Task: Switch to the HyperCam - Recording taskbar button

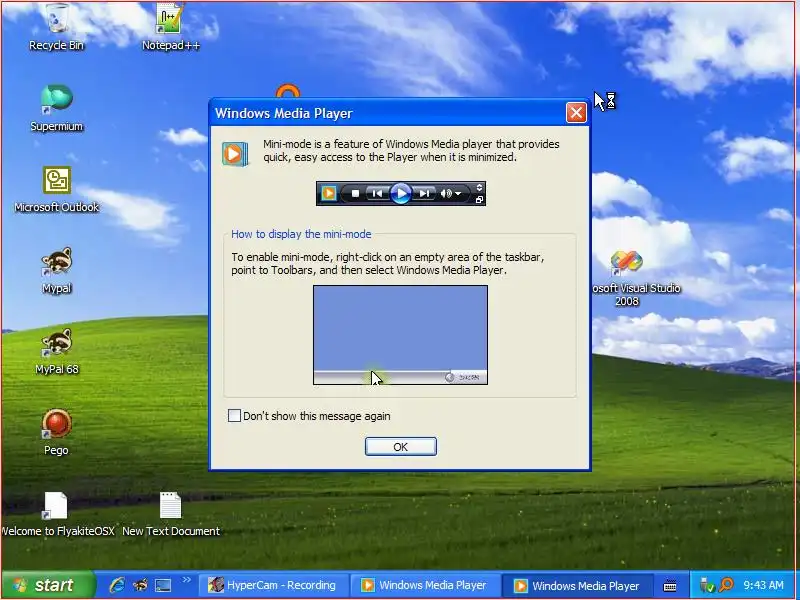Action: point(273,585)
